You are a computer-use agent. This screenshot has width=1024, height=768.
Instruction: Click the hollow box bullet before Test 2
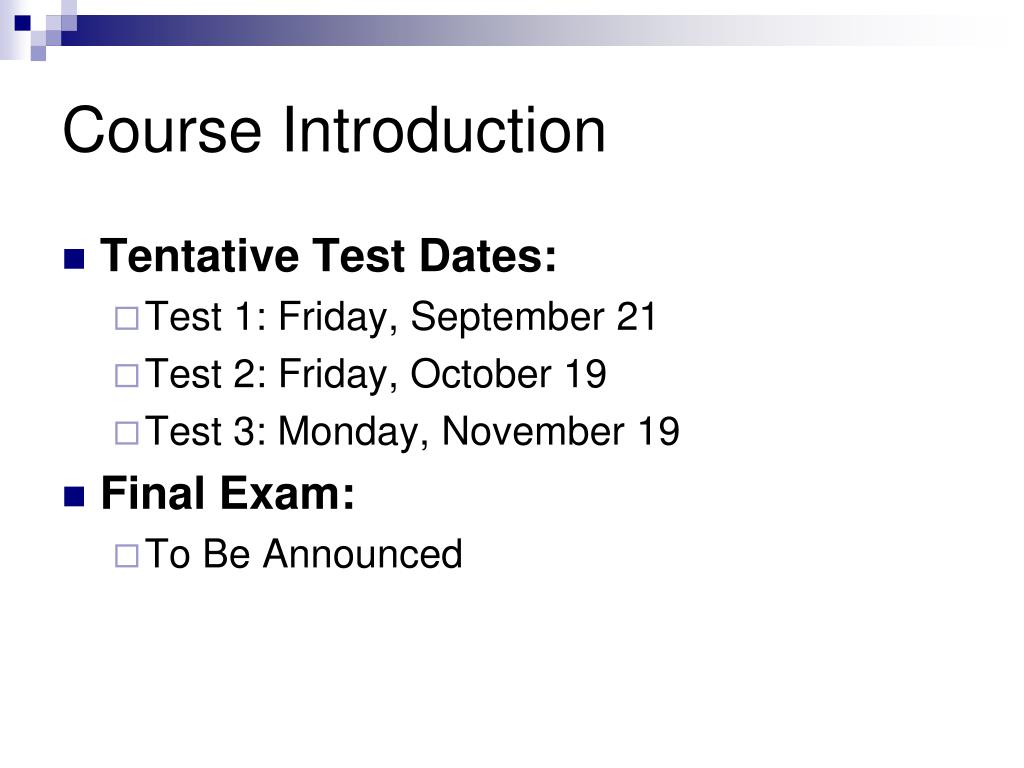[x=127, y=376]
